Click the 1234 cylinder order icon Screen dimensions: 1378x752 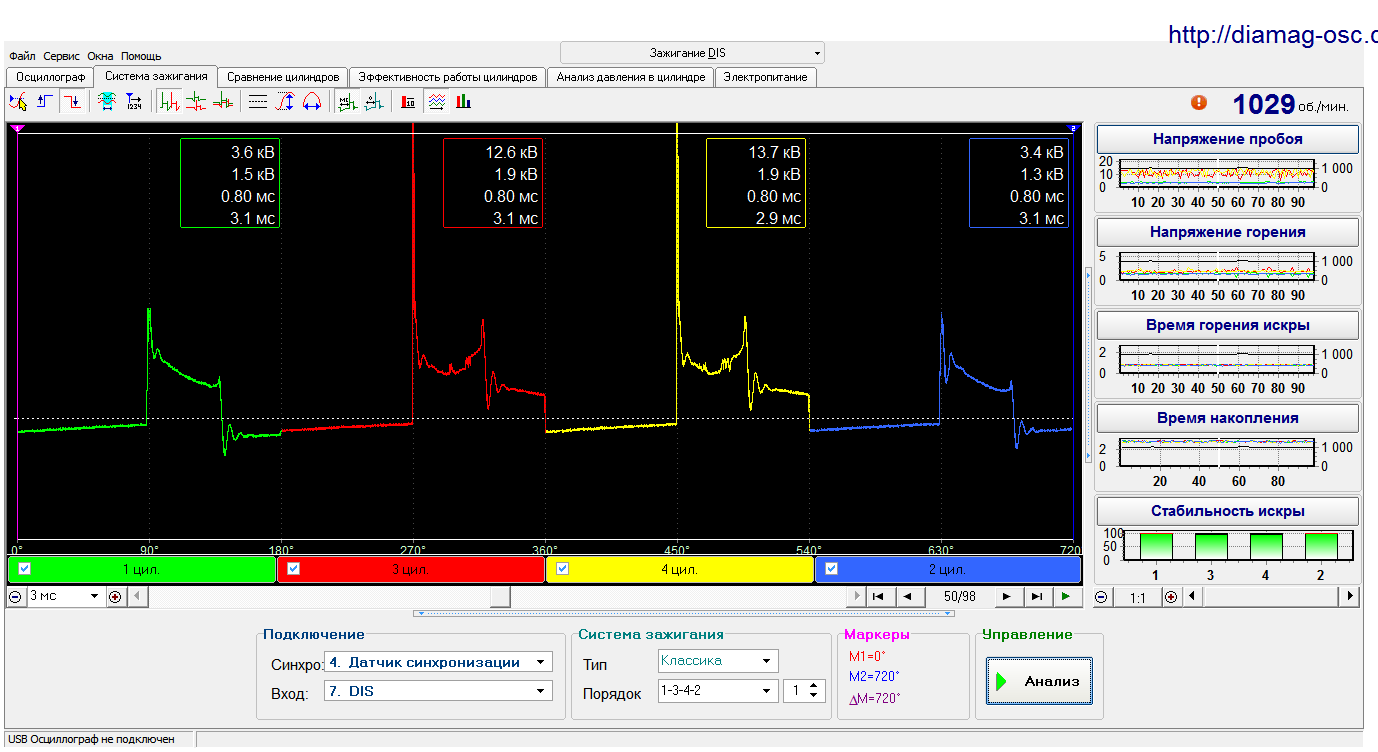click(x=134, y=101)
